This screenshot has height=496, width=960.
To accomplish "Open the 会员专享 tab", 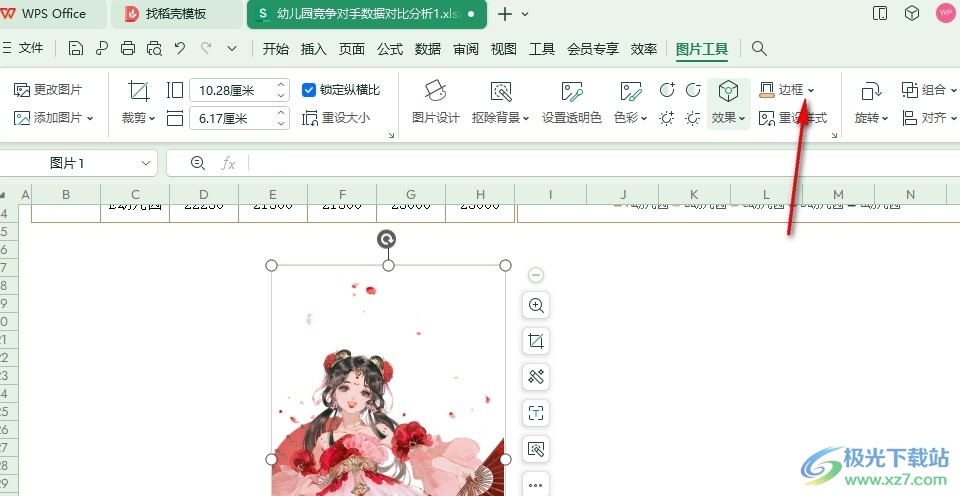I will [x=593, y=49].
